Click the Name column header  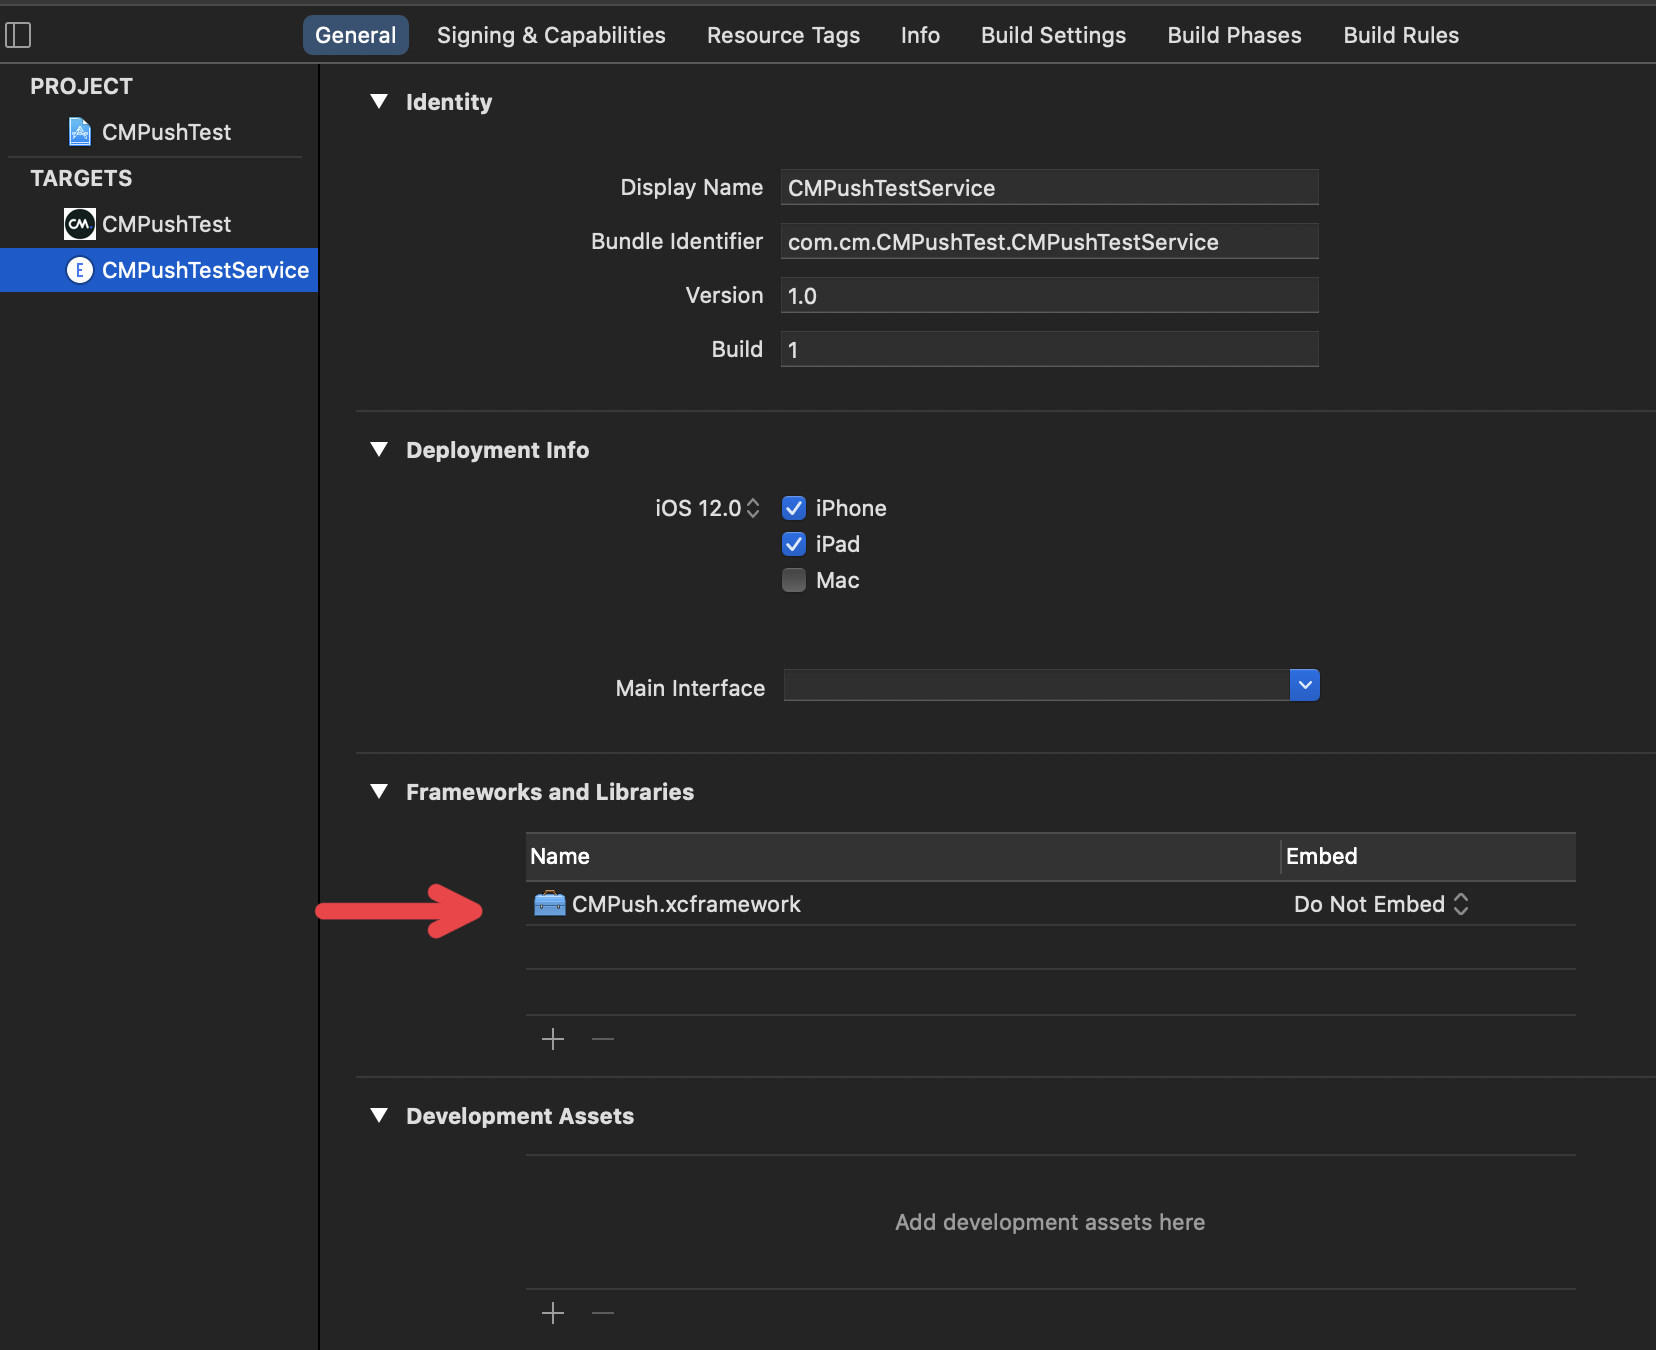903,856
